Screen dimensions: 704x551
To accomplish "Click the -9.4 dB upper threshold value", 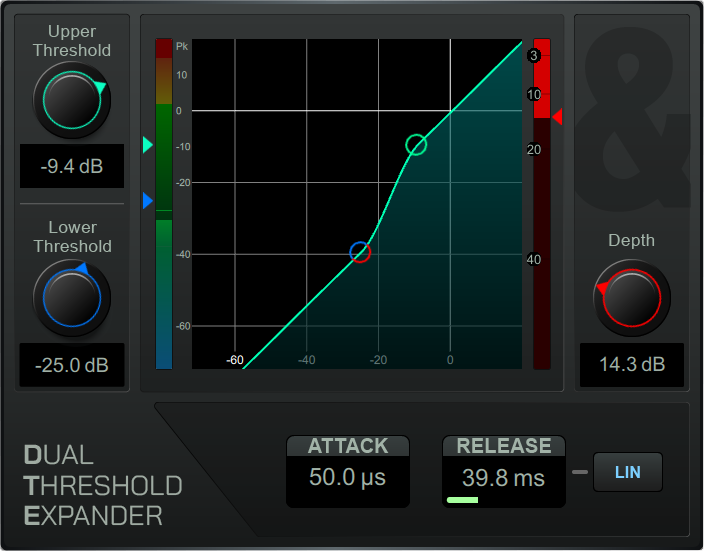I will click(x=72, y=166).
